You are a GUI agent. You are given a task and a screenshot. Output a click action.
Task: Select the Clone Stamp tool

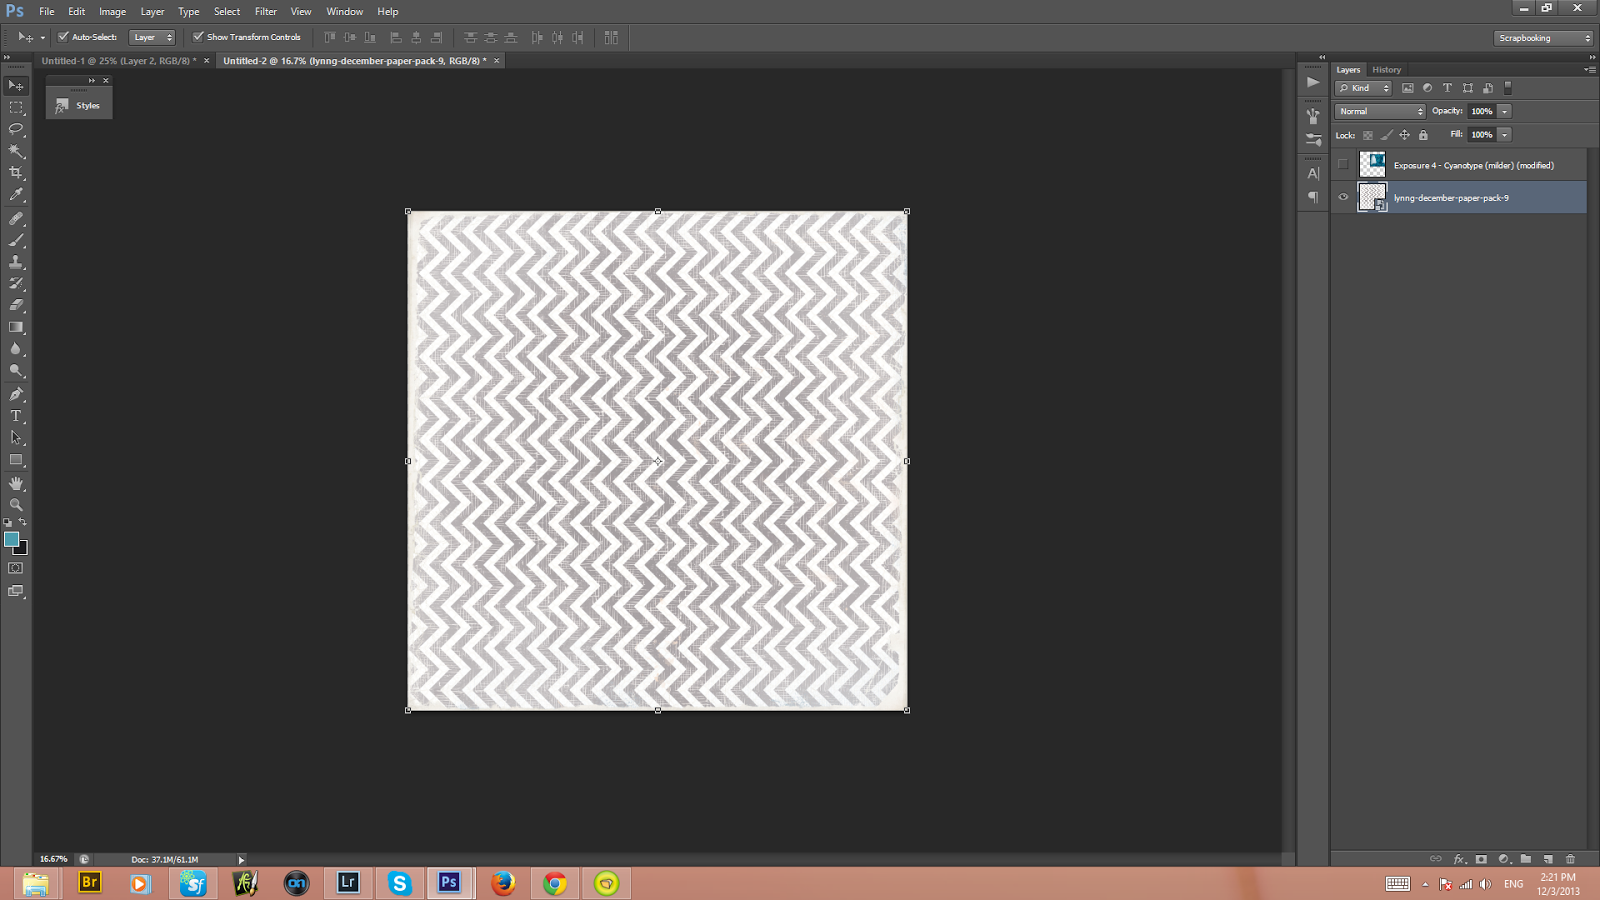tap(16, 262)
